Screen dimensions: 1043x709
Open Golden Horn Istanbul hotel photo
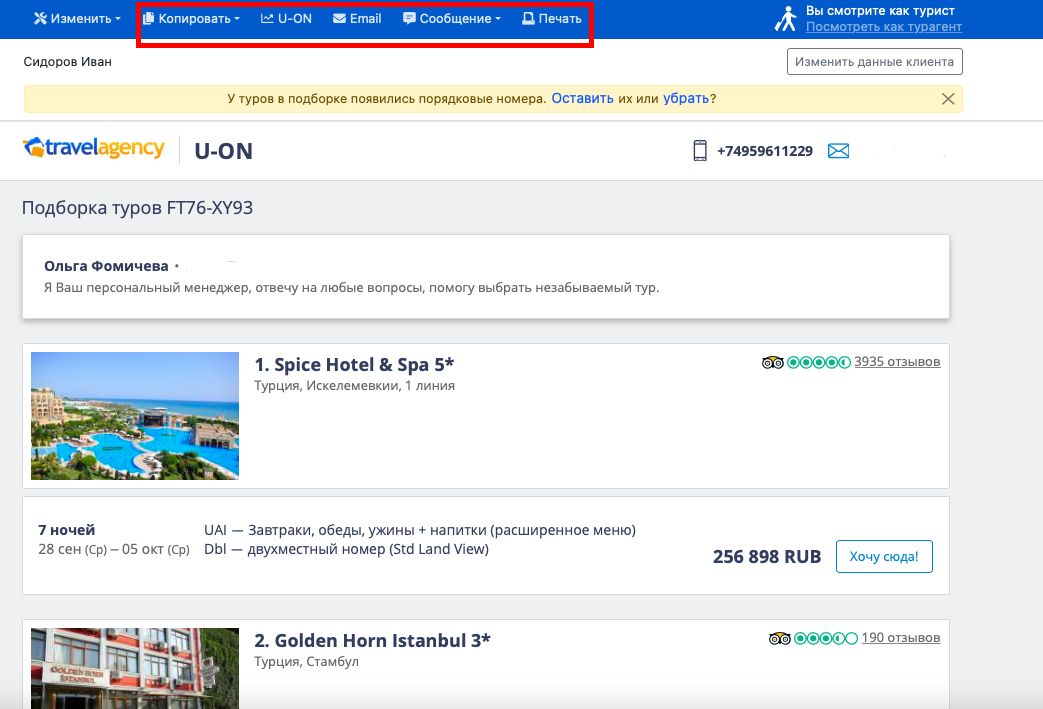coord(135,668)
